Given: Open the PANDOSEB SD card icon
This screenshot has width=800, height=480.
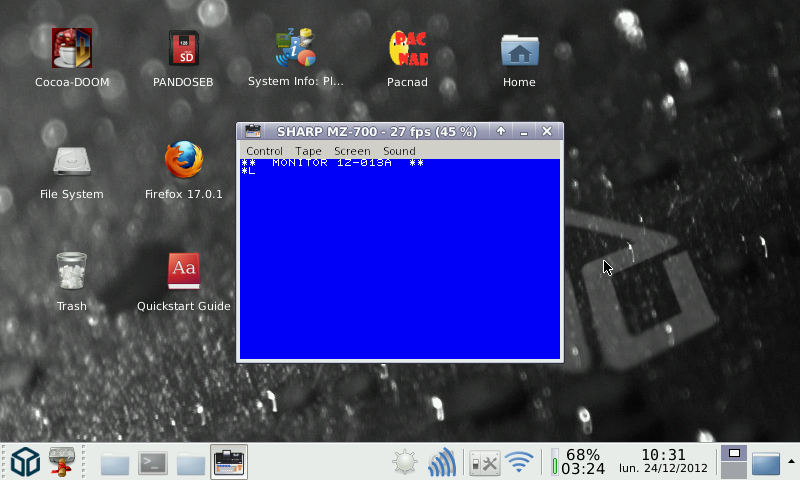Looking at the screenshot, I should 184,48.
